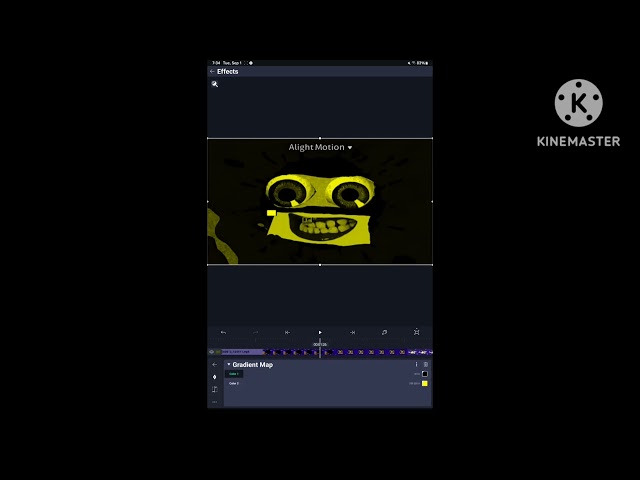Open more options in the left side panel
Image resolution: width=640 pixels, height=480 pixels.
[215, 402]
